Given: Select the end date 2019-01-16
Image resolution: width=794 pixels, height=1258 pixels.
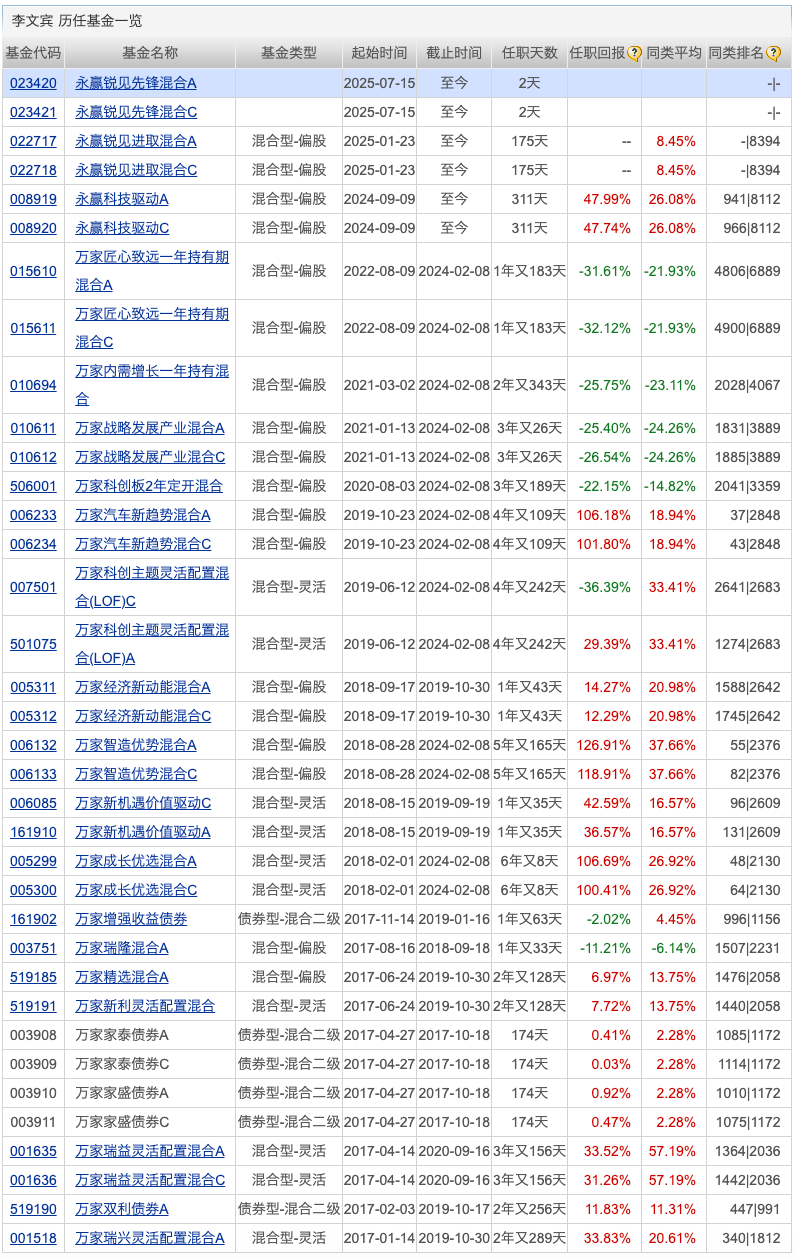Looking at the screenshot, I should [x=454, y=919].
